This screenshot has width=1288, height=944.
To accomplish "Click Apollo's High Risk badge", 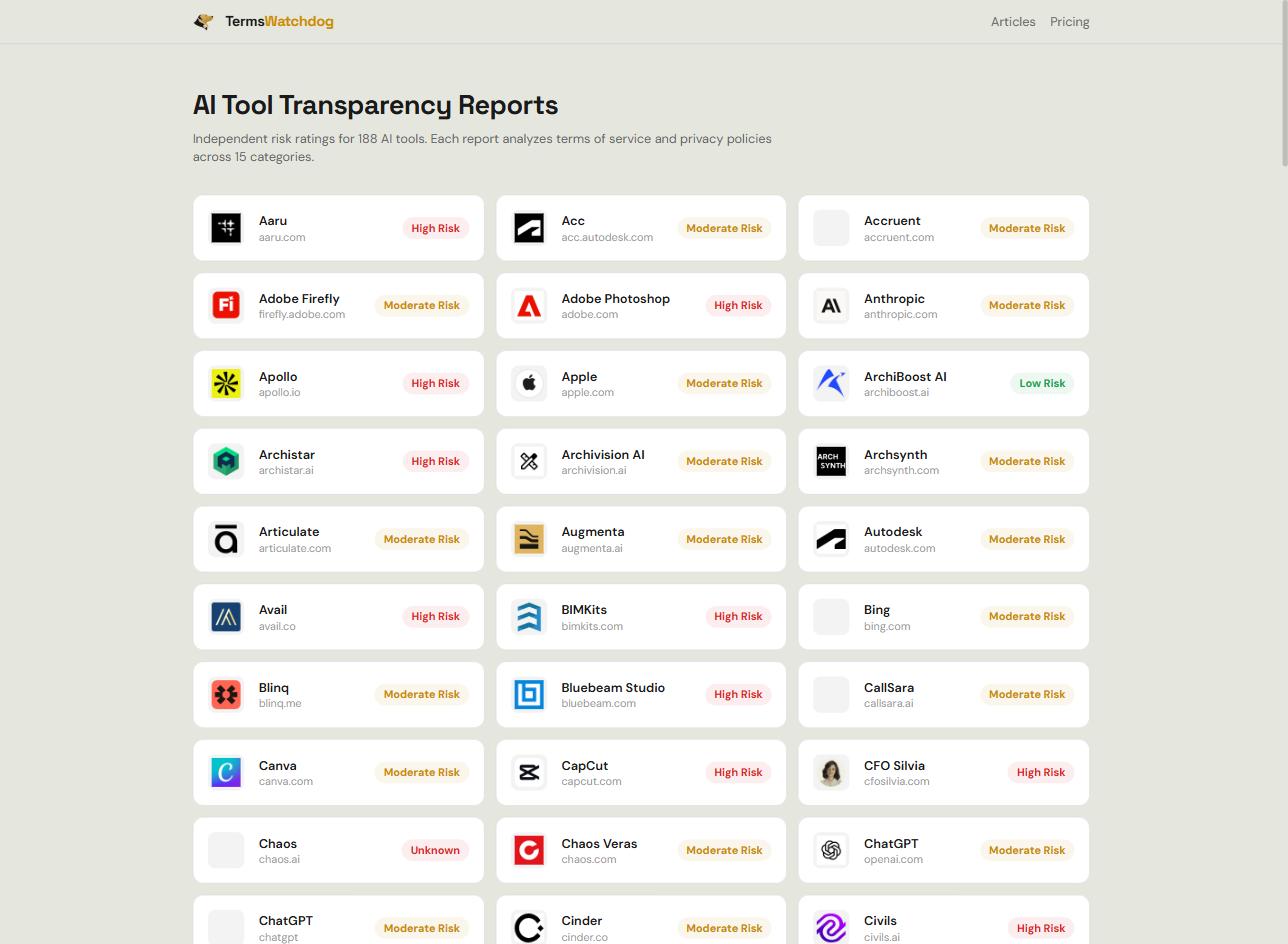I will (436, 383).
